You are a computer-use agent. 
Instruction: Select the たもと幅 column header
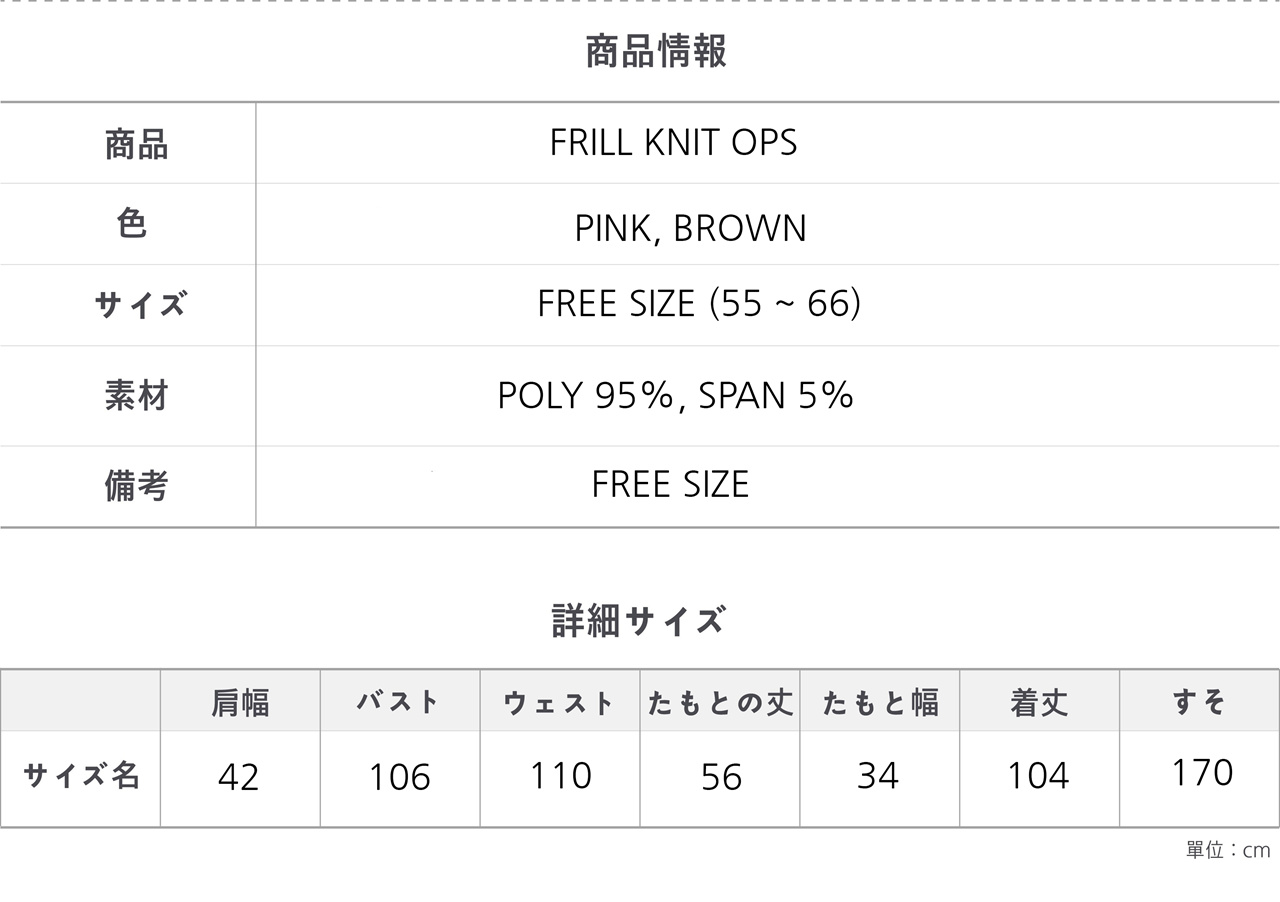[x=880, y=703]
